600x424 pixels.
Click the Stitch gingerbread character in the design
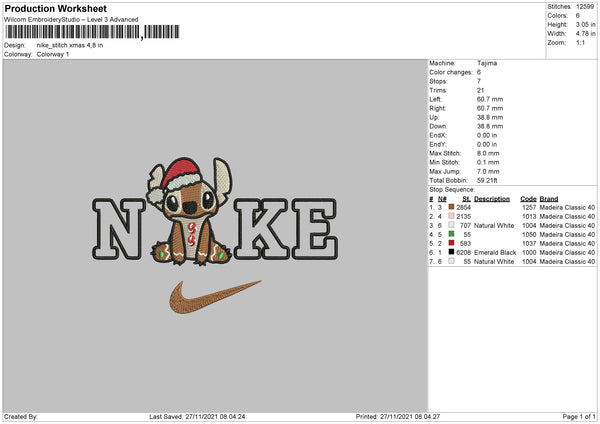[x=190, y=211]
